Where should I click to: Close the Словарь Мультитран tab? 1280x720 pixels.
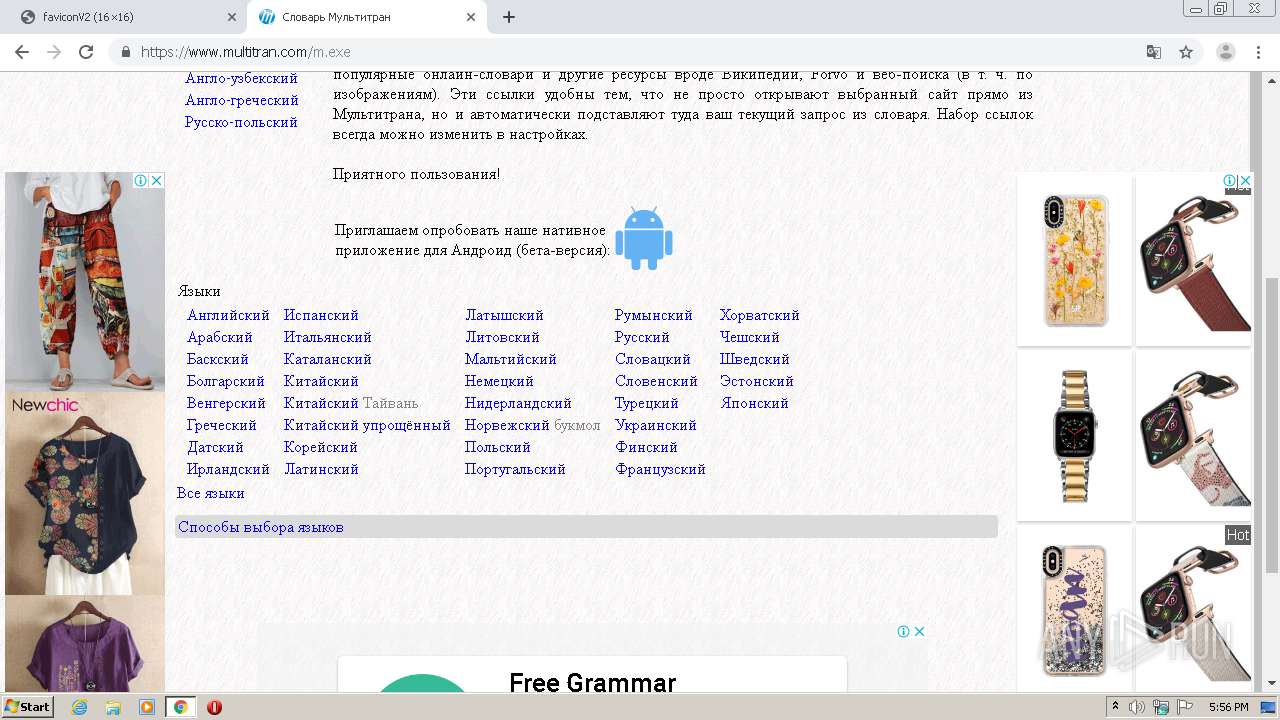click(471, 17)
